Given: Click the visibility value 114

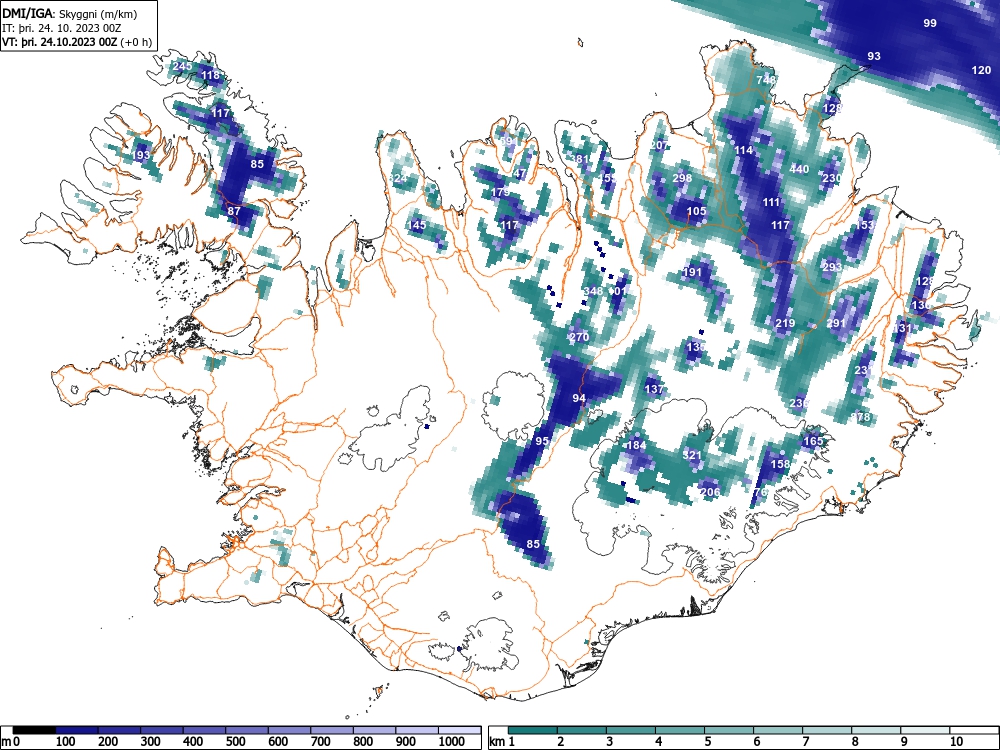Looking at the screenshot, I should coord(744,151).
